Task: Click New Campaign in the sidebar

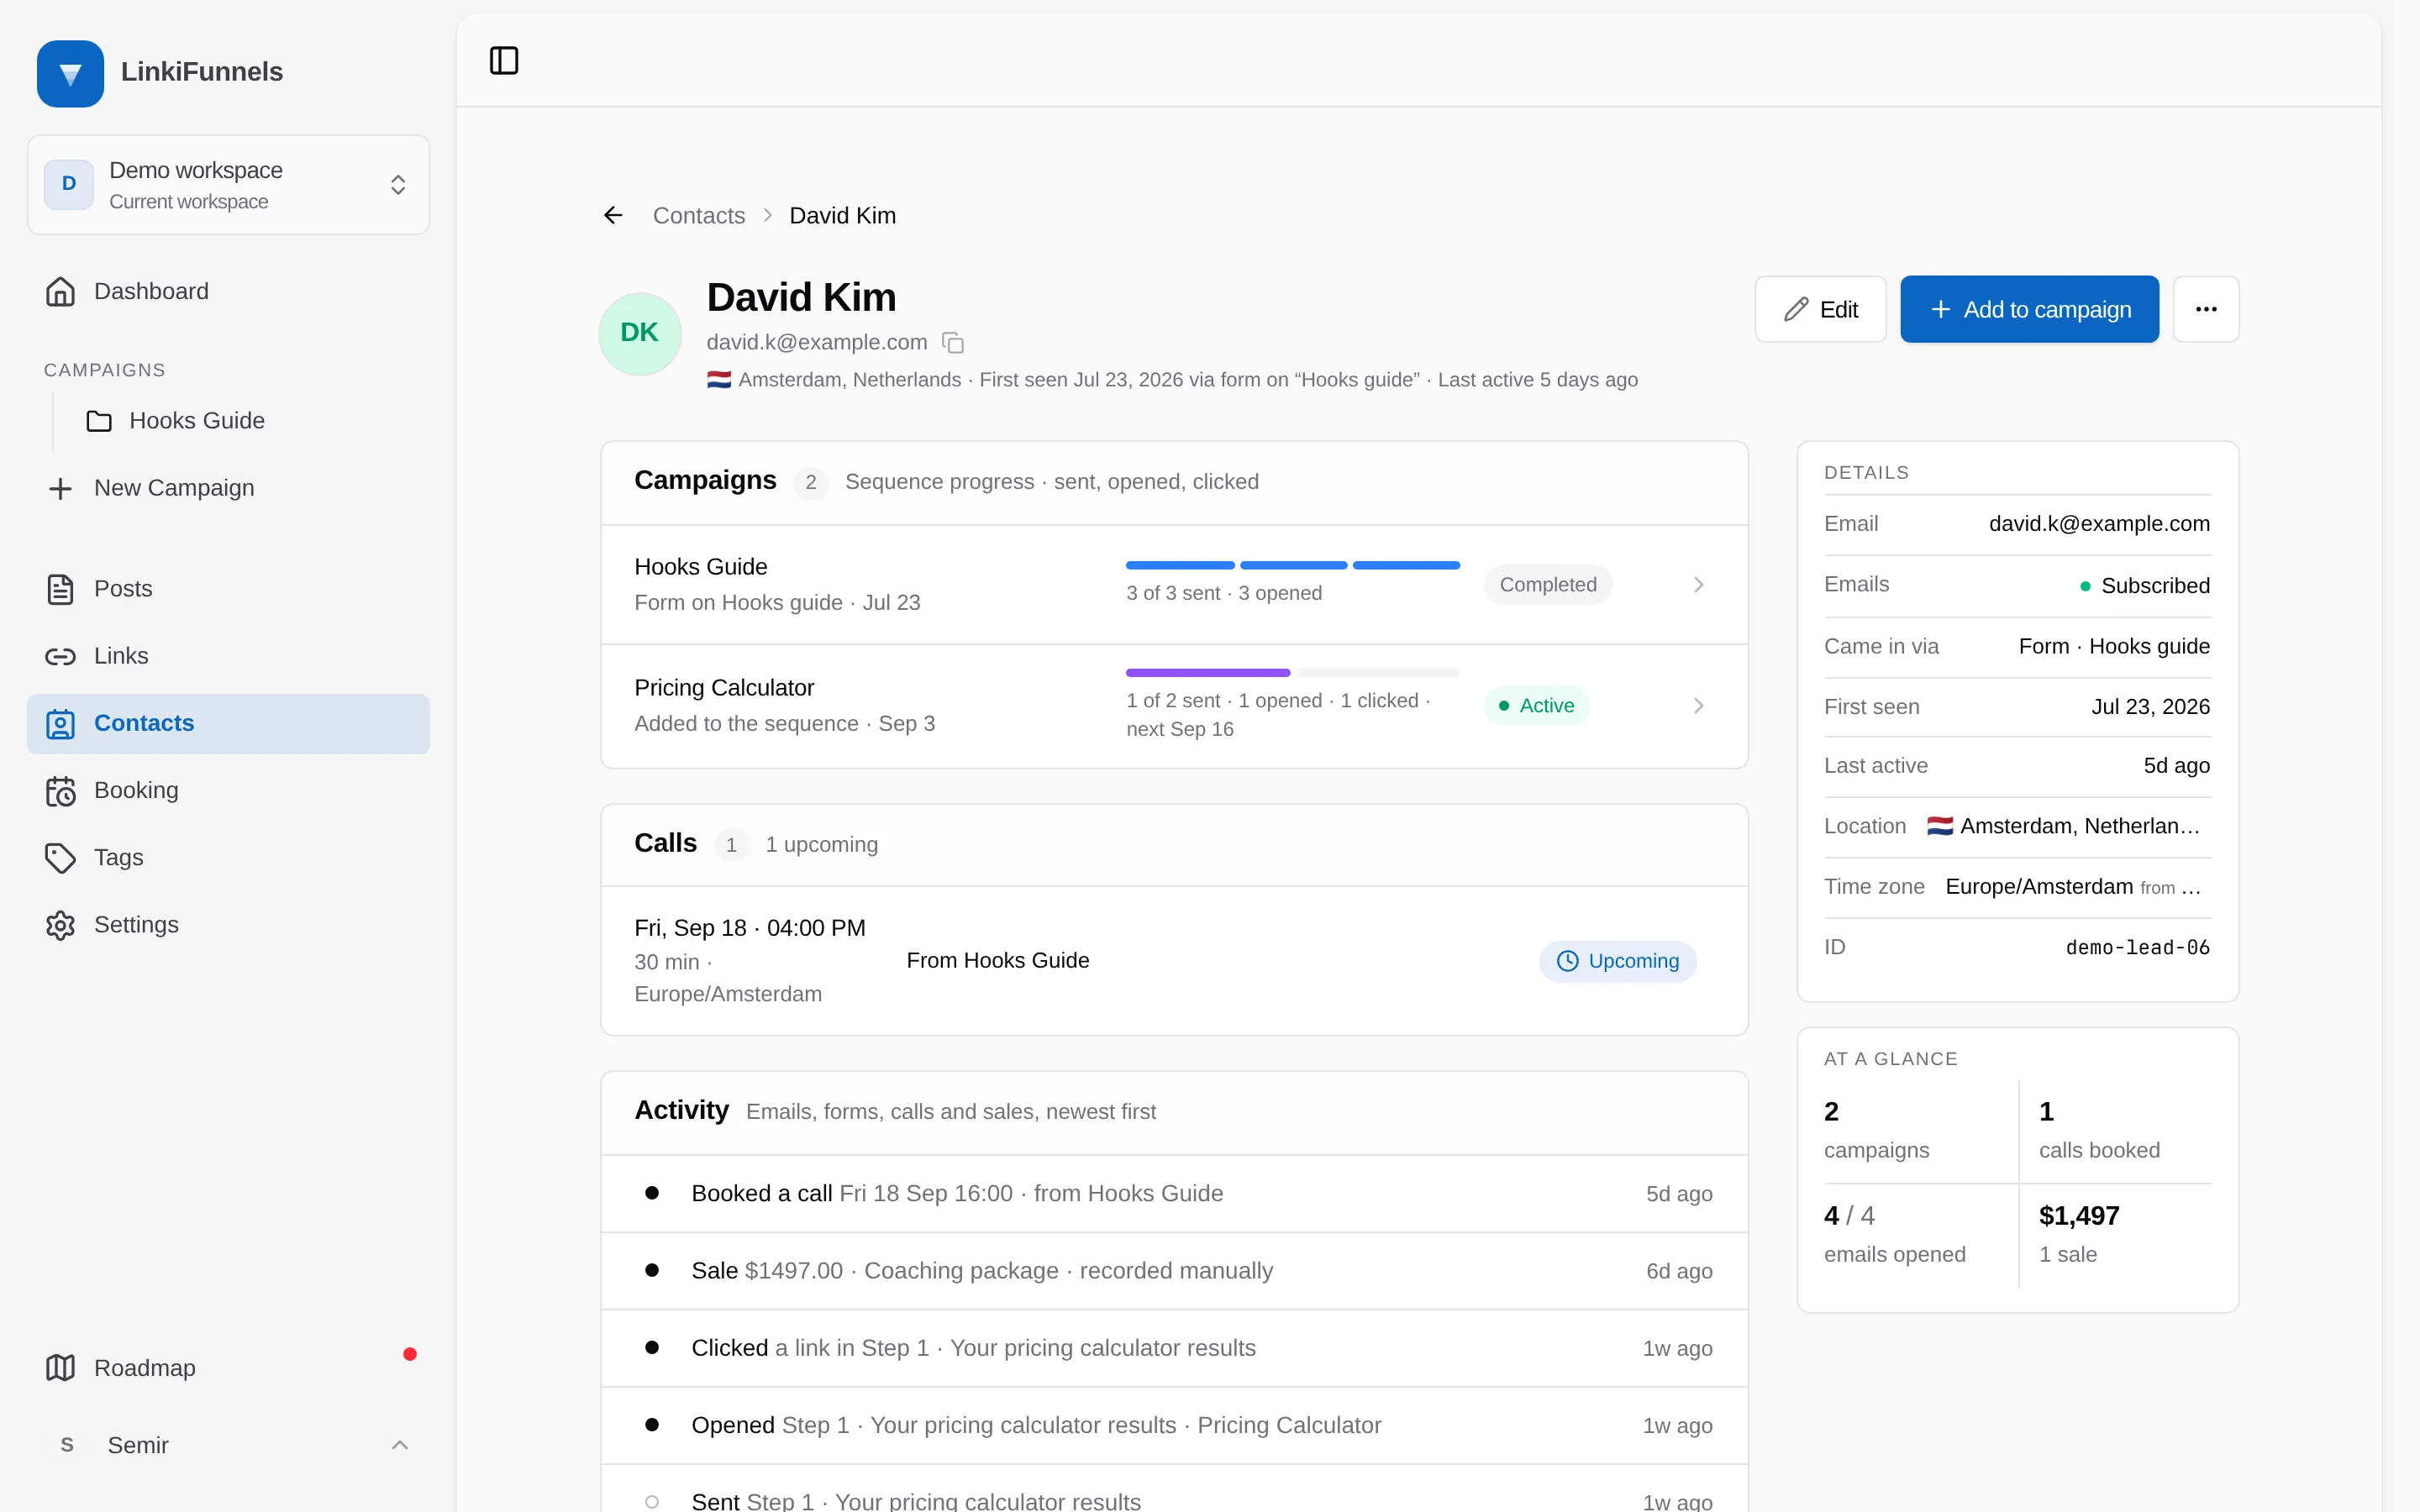Action: click(228, 488)
